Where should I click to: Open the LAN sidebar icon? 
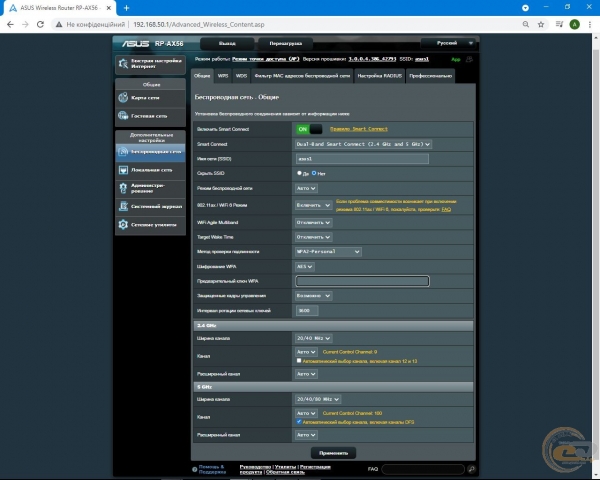point(123,170)
